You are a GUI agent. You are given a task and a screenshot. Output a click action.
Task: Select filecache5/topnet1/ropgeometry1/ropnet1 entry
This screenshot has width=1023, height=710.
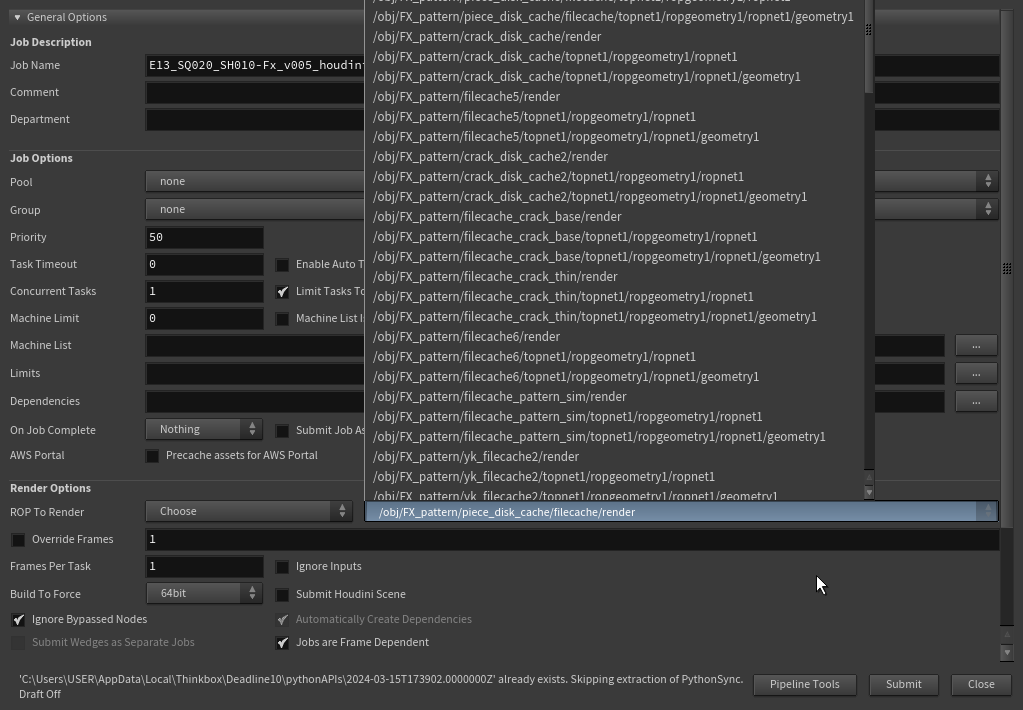(614, 117)
